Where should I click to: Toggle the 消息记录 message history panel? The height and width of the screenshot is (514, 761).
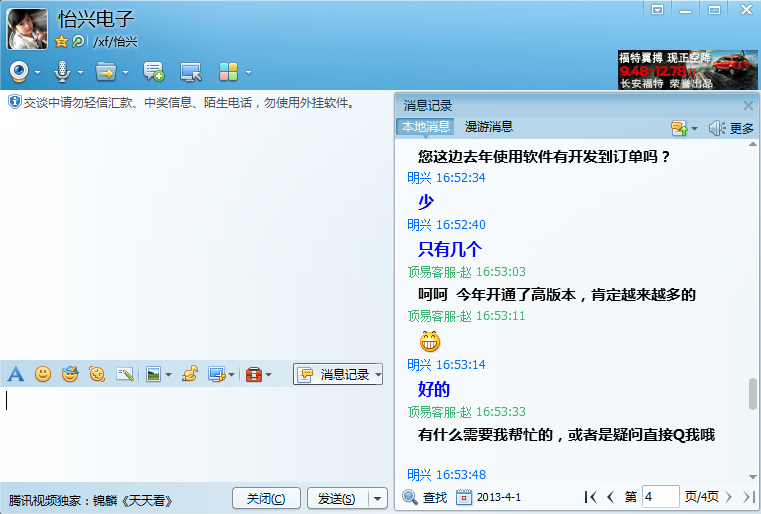[x=336, y=374]
